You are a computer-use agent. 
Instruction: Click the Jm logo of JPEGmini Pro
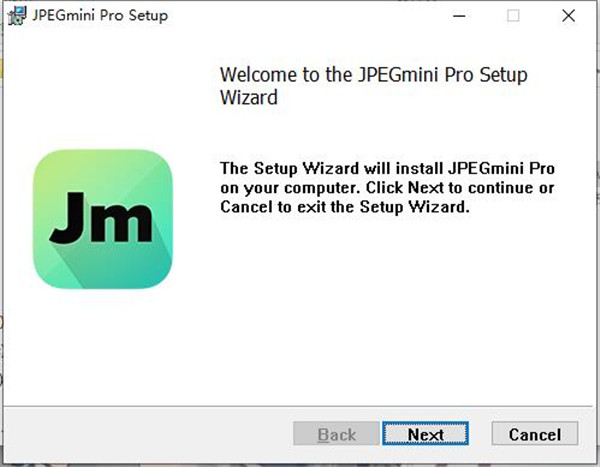103,219
